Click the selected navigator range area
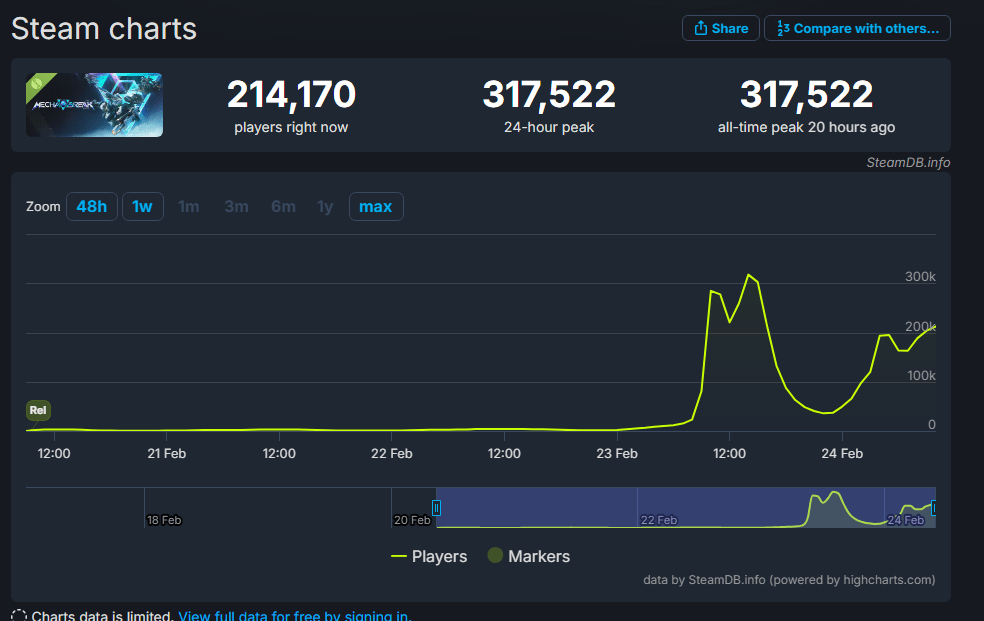Viewport: 984px width, 621px height. pos(685,507)
